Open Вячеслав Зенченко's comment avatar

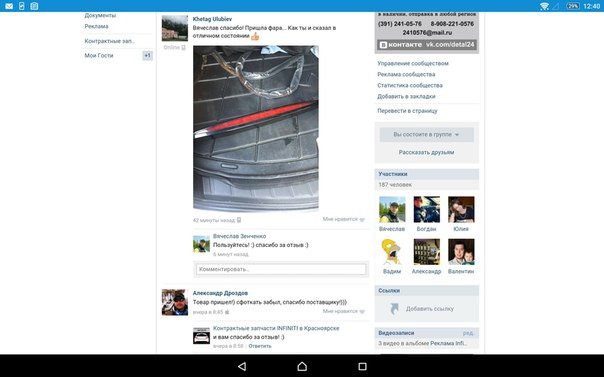[201, 244]
